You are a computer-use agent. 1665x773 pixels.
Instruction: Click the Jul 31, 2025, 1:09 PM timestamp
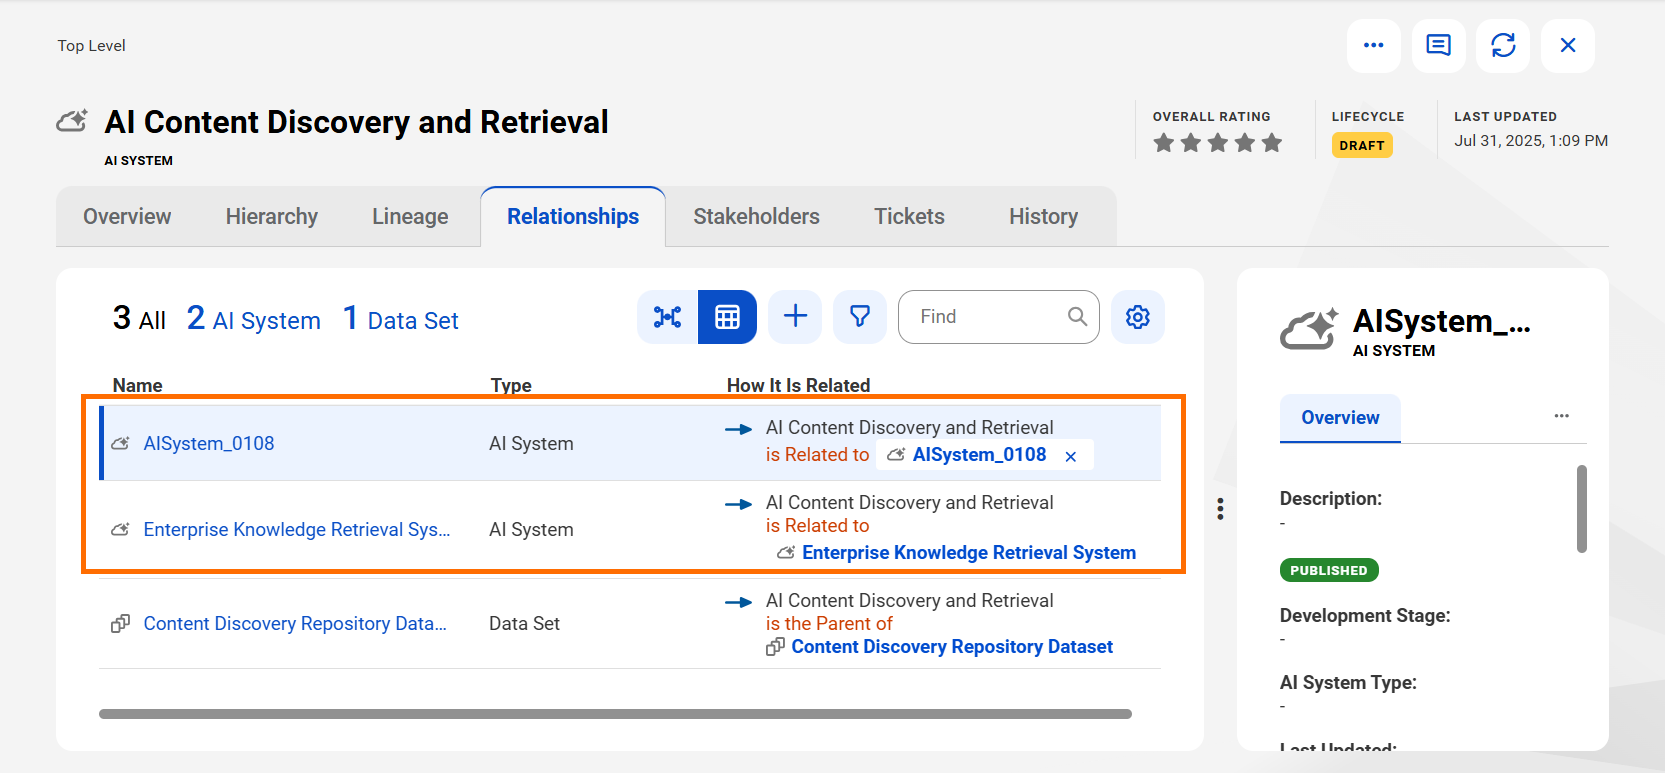(1531, 141)
